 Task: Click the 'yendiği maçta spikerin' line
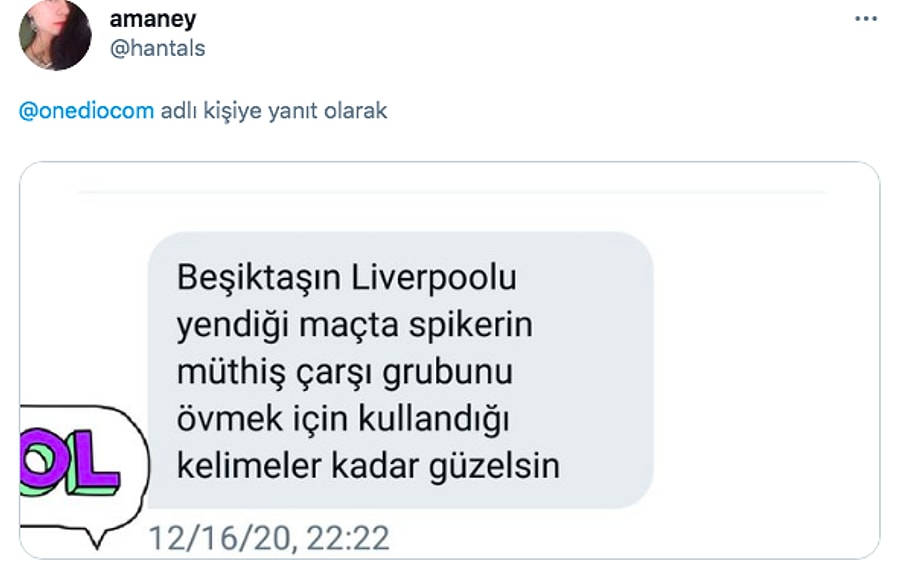pyautogui.click(x=355, y=326)
